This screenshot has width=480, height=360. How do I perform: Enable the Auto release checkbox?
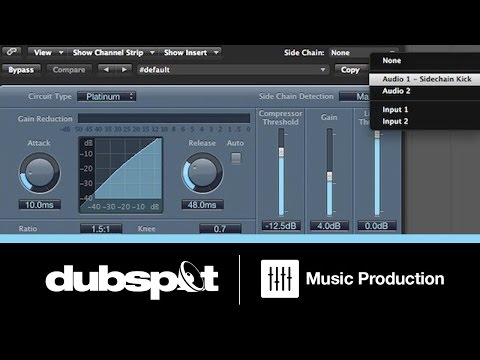click(x=236, y=158)
